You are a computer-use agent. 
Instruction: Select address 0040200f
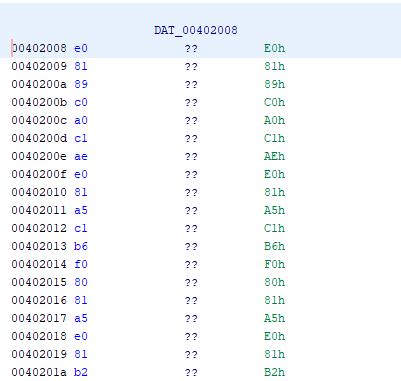[x=39, y=174]
